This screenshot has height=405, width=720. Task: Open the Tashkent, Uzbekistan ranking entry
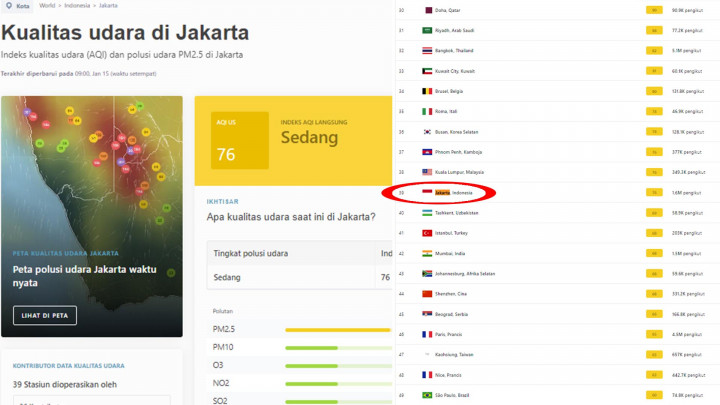(457, 213)
